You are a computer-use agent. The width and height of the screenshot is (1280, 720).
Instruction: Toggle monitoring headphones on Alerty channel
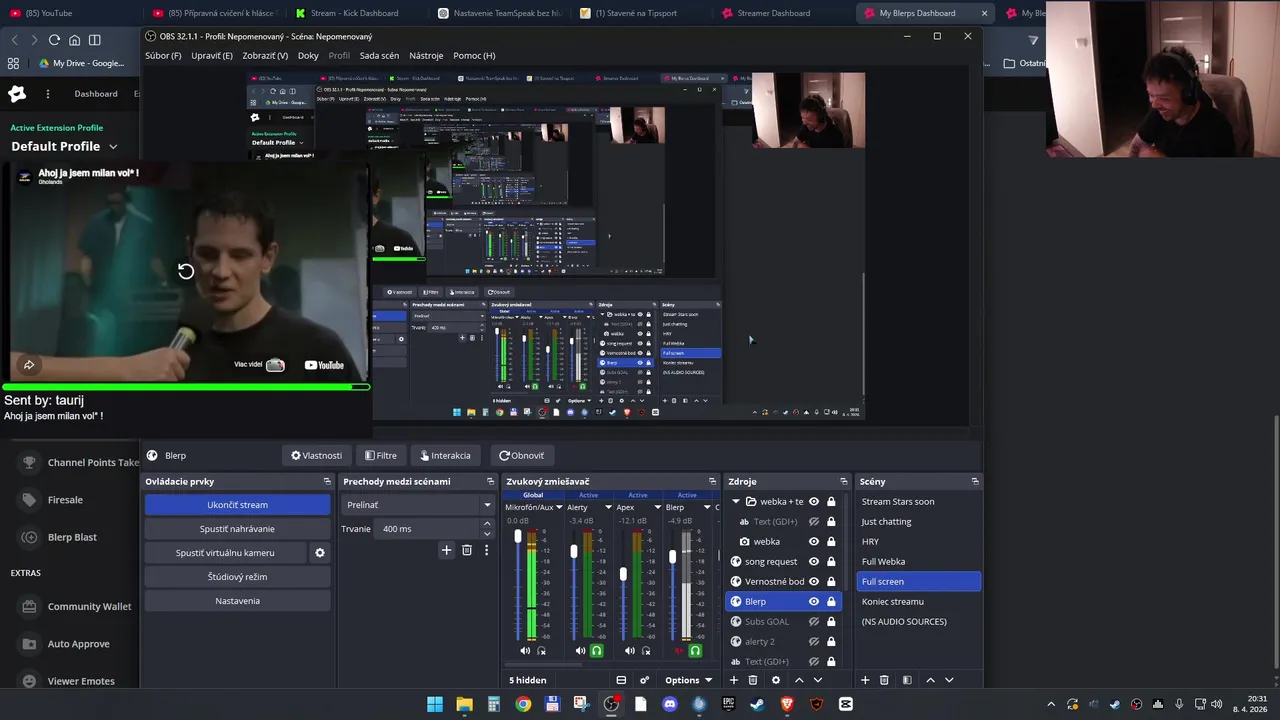(597, 651)
